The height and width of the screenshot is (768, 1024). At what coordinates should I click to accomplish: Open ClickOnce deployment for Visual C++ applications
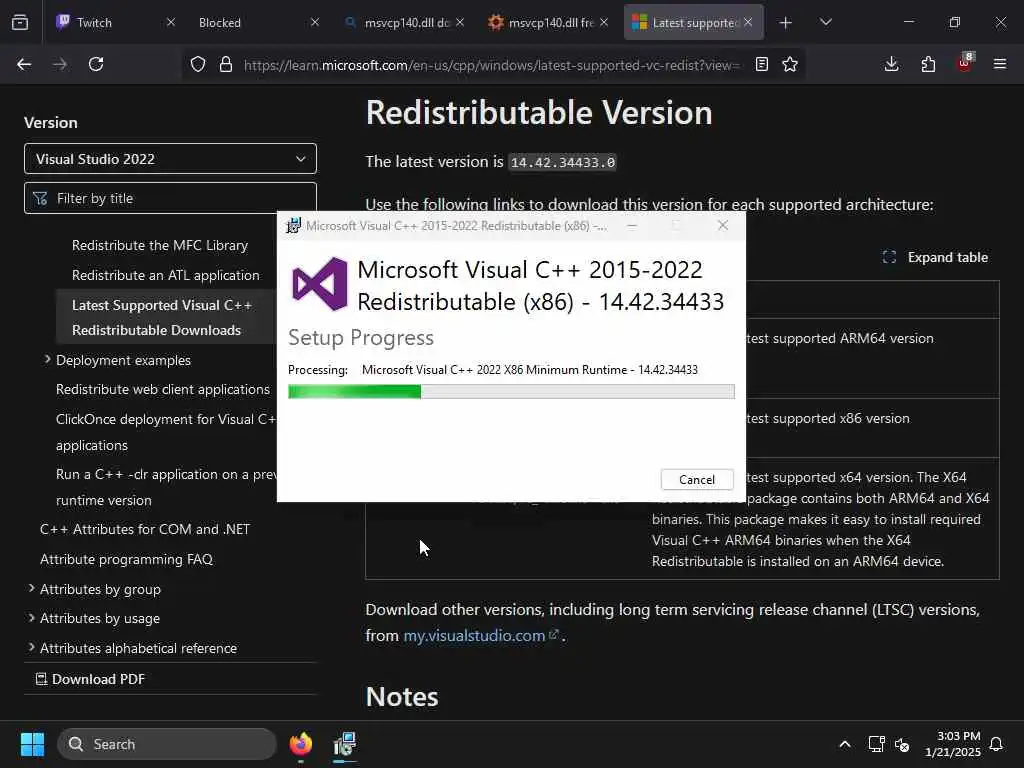(x=166, y=432)
